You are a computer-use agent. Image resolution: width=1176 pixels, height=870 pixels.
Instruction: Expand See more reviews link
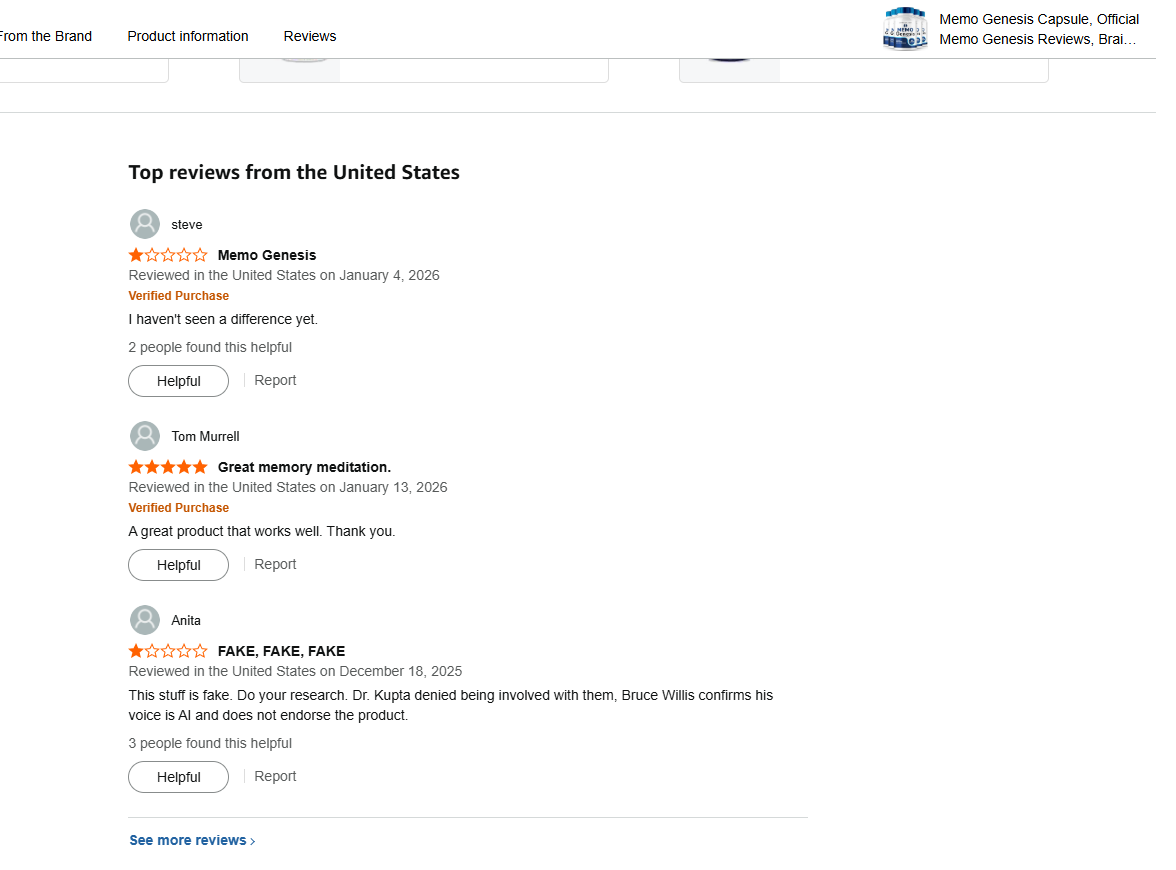point(192,840)
